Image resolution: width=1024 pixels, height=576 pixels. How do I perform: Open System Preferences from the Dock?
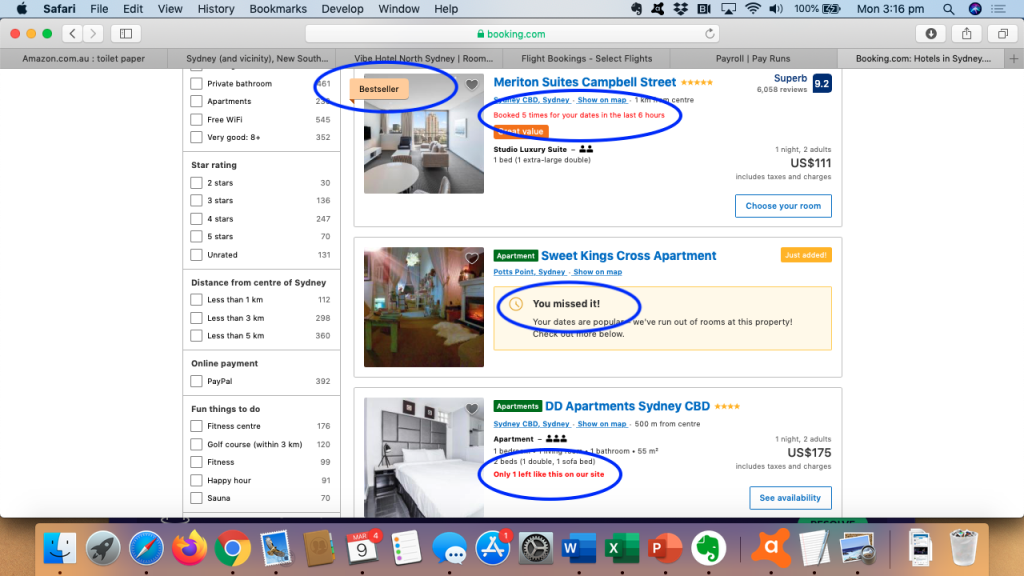[x=536, y=547]
